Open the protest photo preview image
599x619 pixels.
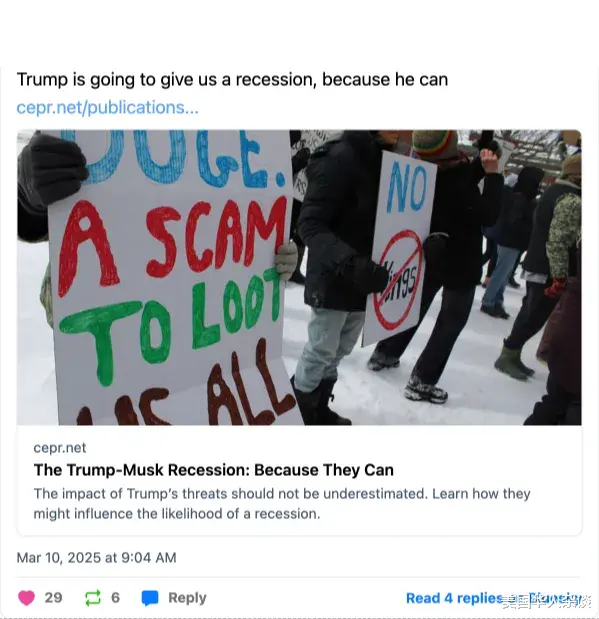coord(299,277)
